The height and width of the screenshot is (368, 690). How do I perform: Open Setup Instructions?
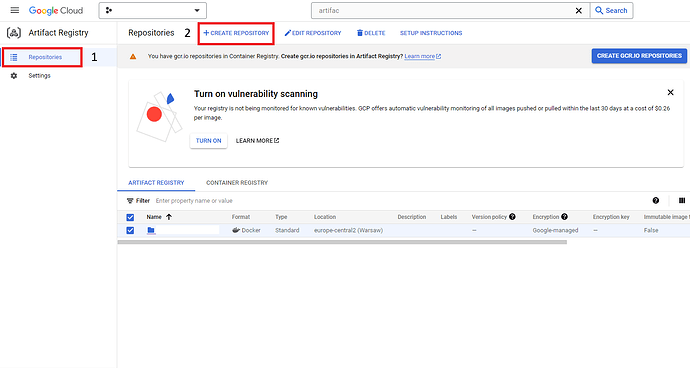click(431, 33)
